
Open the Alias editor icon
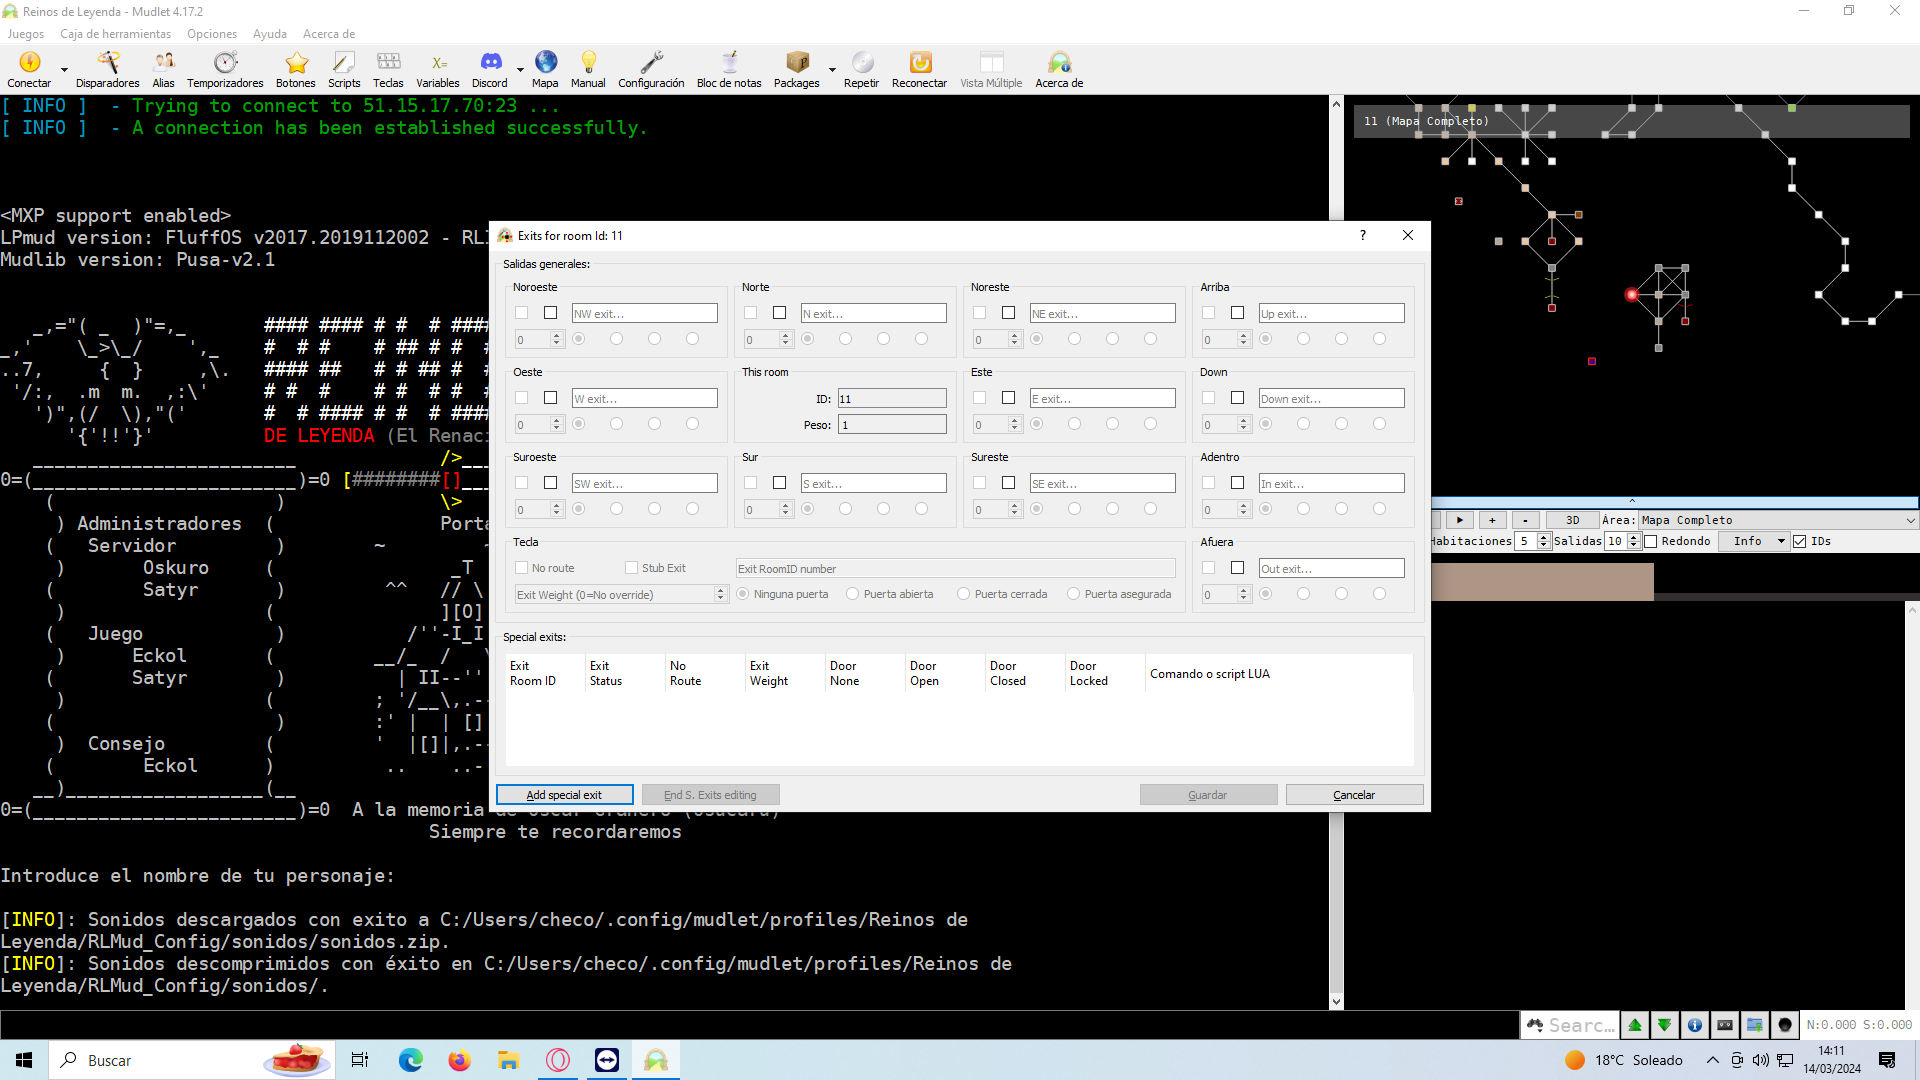click(163, 69)
